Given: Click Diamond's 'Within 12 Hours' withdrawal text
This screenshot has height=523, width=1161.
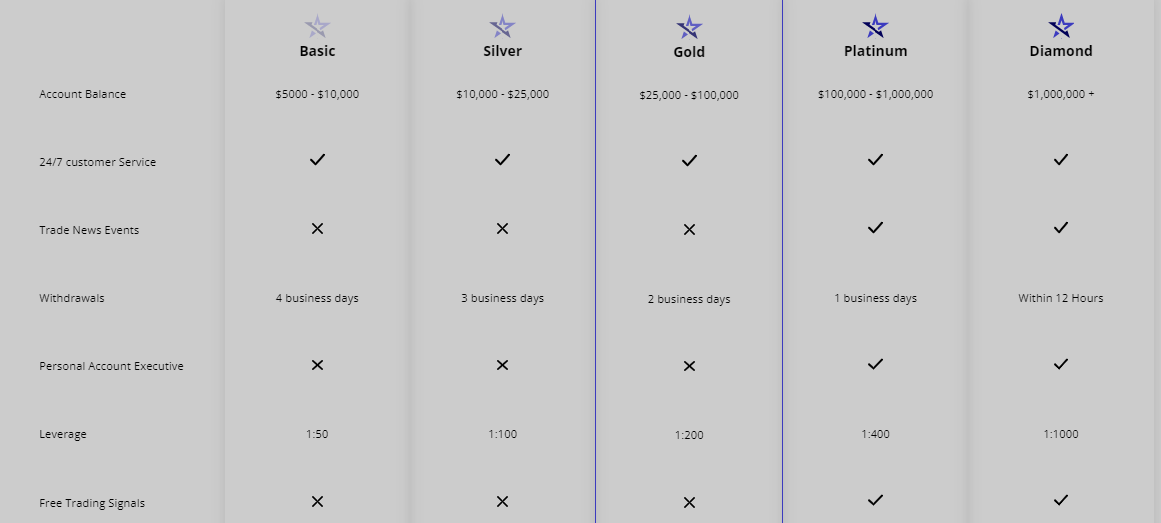Looking at the screenshot, I should [x=1060, y=299].
